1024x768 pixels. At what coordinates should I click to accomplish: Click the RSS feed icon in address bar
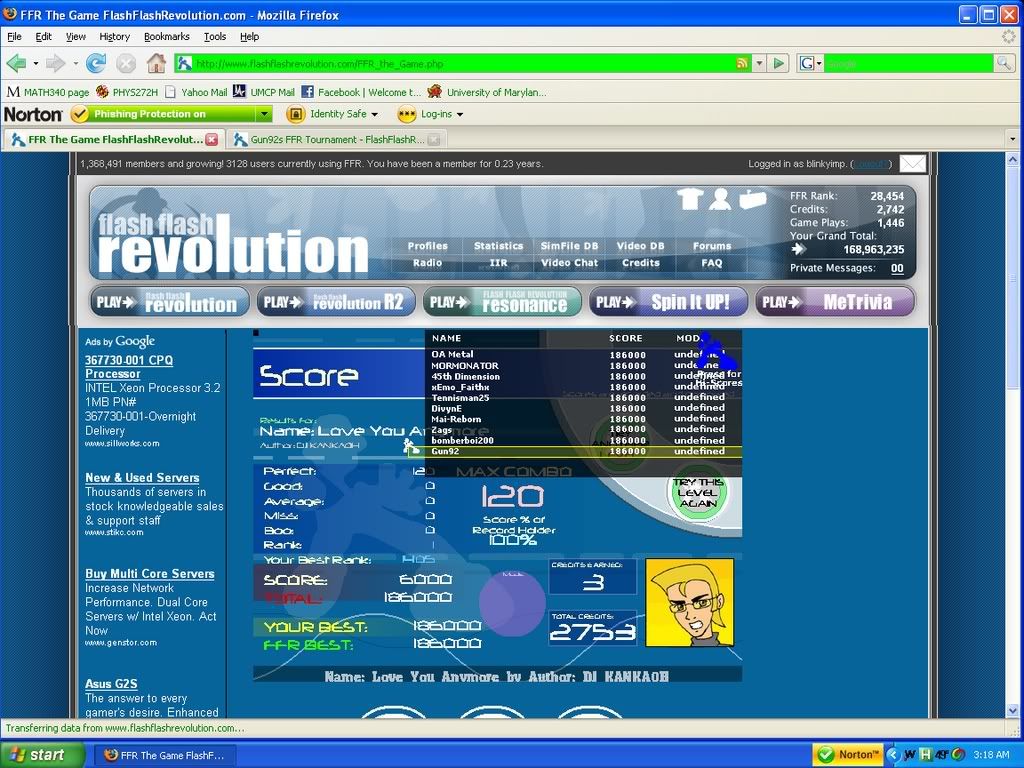[742, 63]
